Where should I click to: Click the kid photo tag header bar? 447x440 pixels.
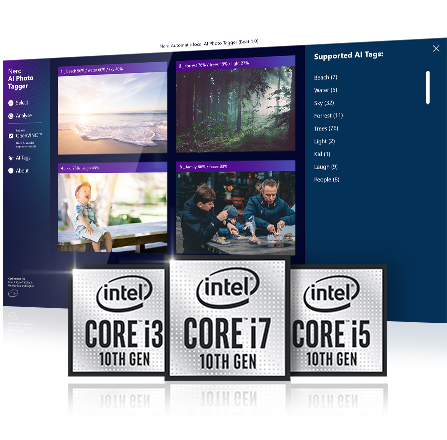click(112, 168)
